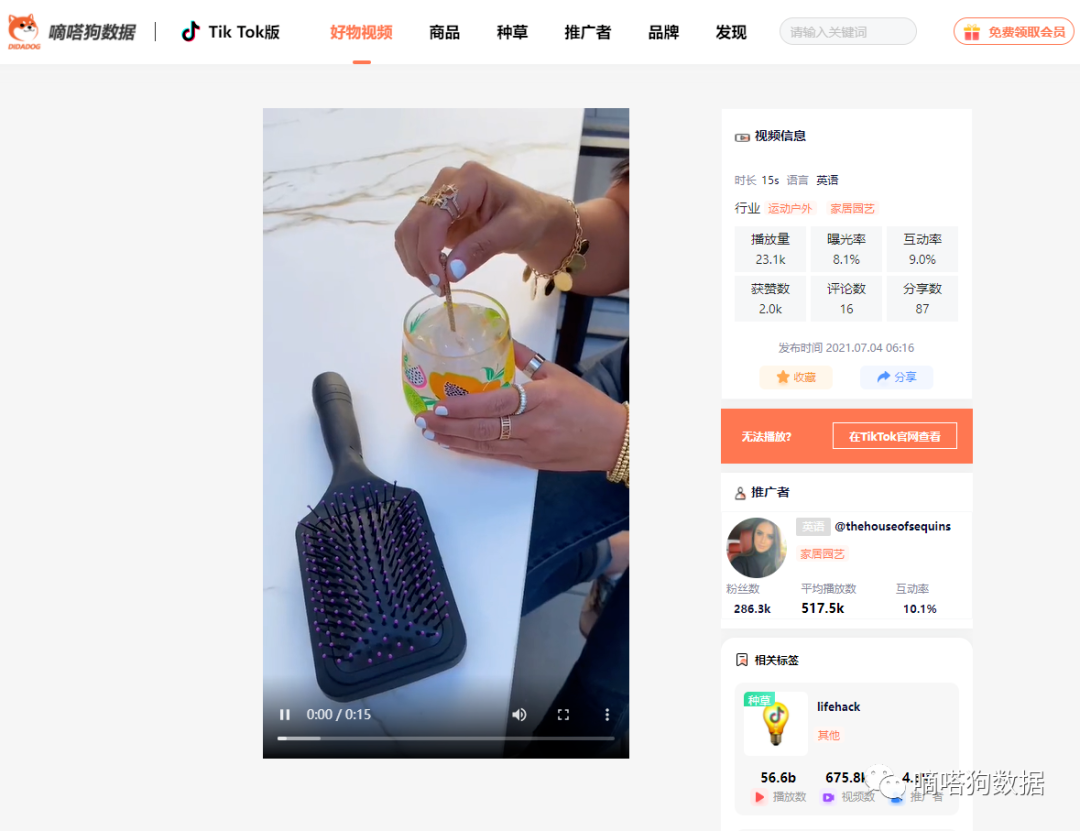Click the TikTok logo icon in header
Screen dimensions: 1080x831
coord(190,32)
